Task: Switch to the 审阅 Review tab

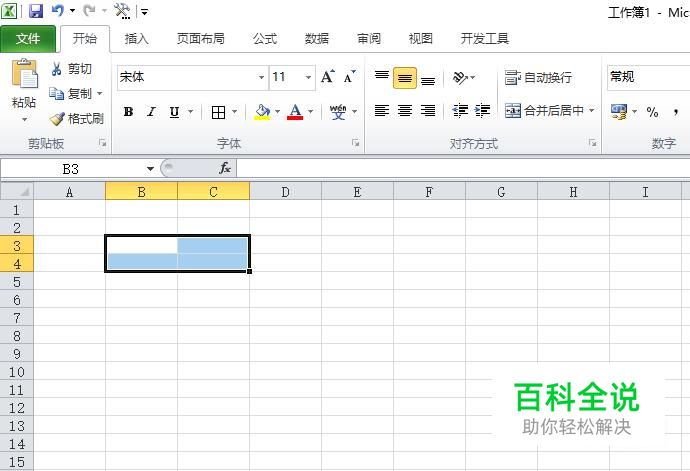Action: tap(369, 39)
